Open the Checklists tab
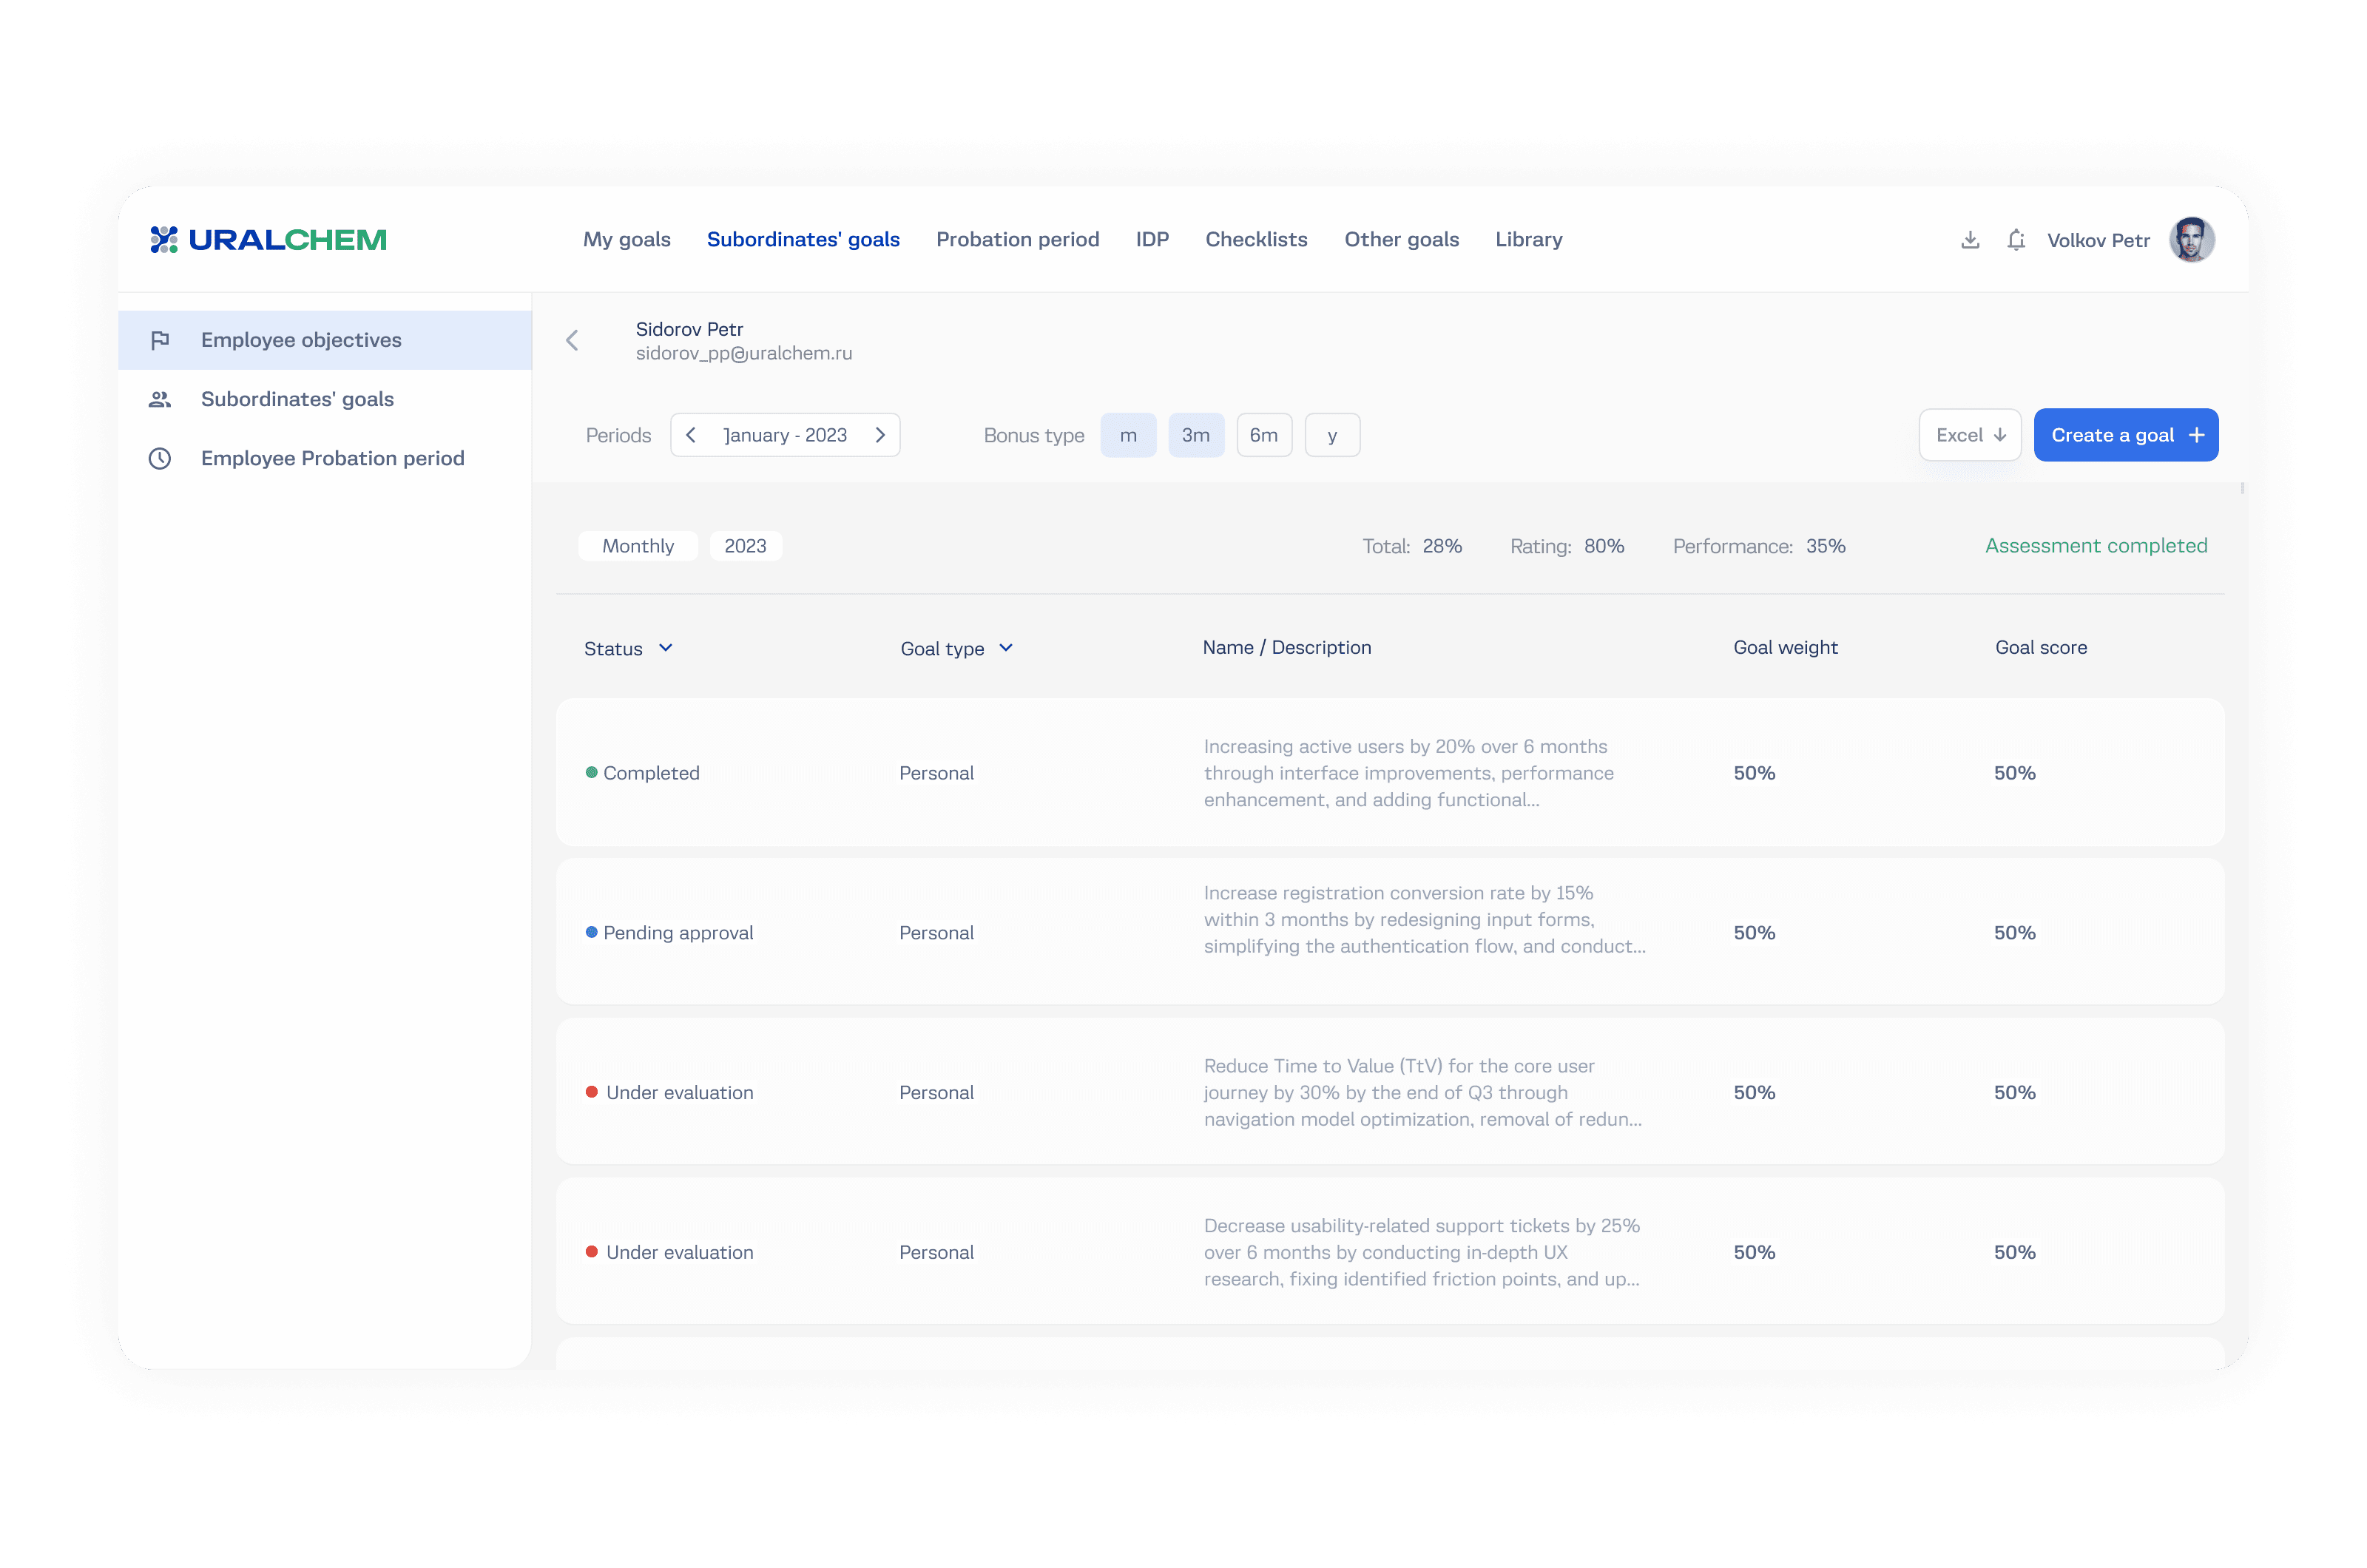Viewport: 2367px width, 1568px height. 1256,240
